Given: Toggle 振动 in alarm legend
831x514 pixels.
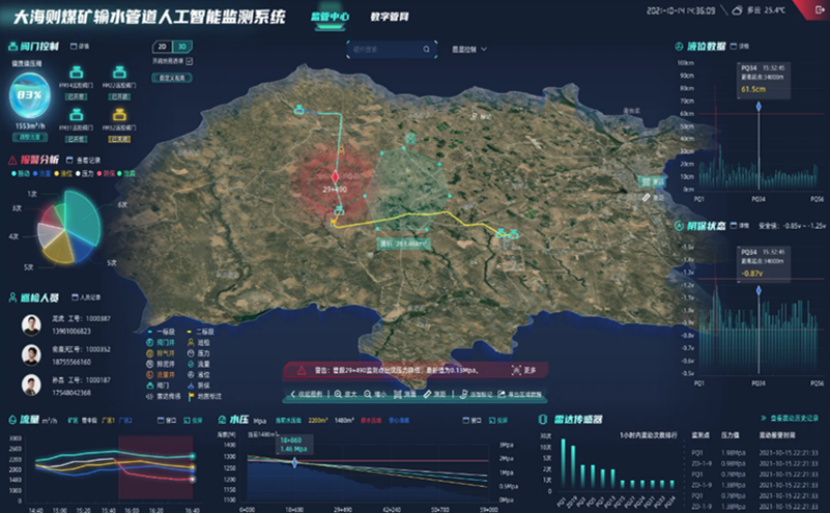Looking at the screenshot, I should (20, 173).
